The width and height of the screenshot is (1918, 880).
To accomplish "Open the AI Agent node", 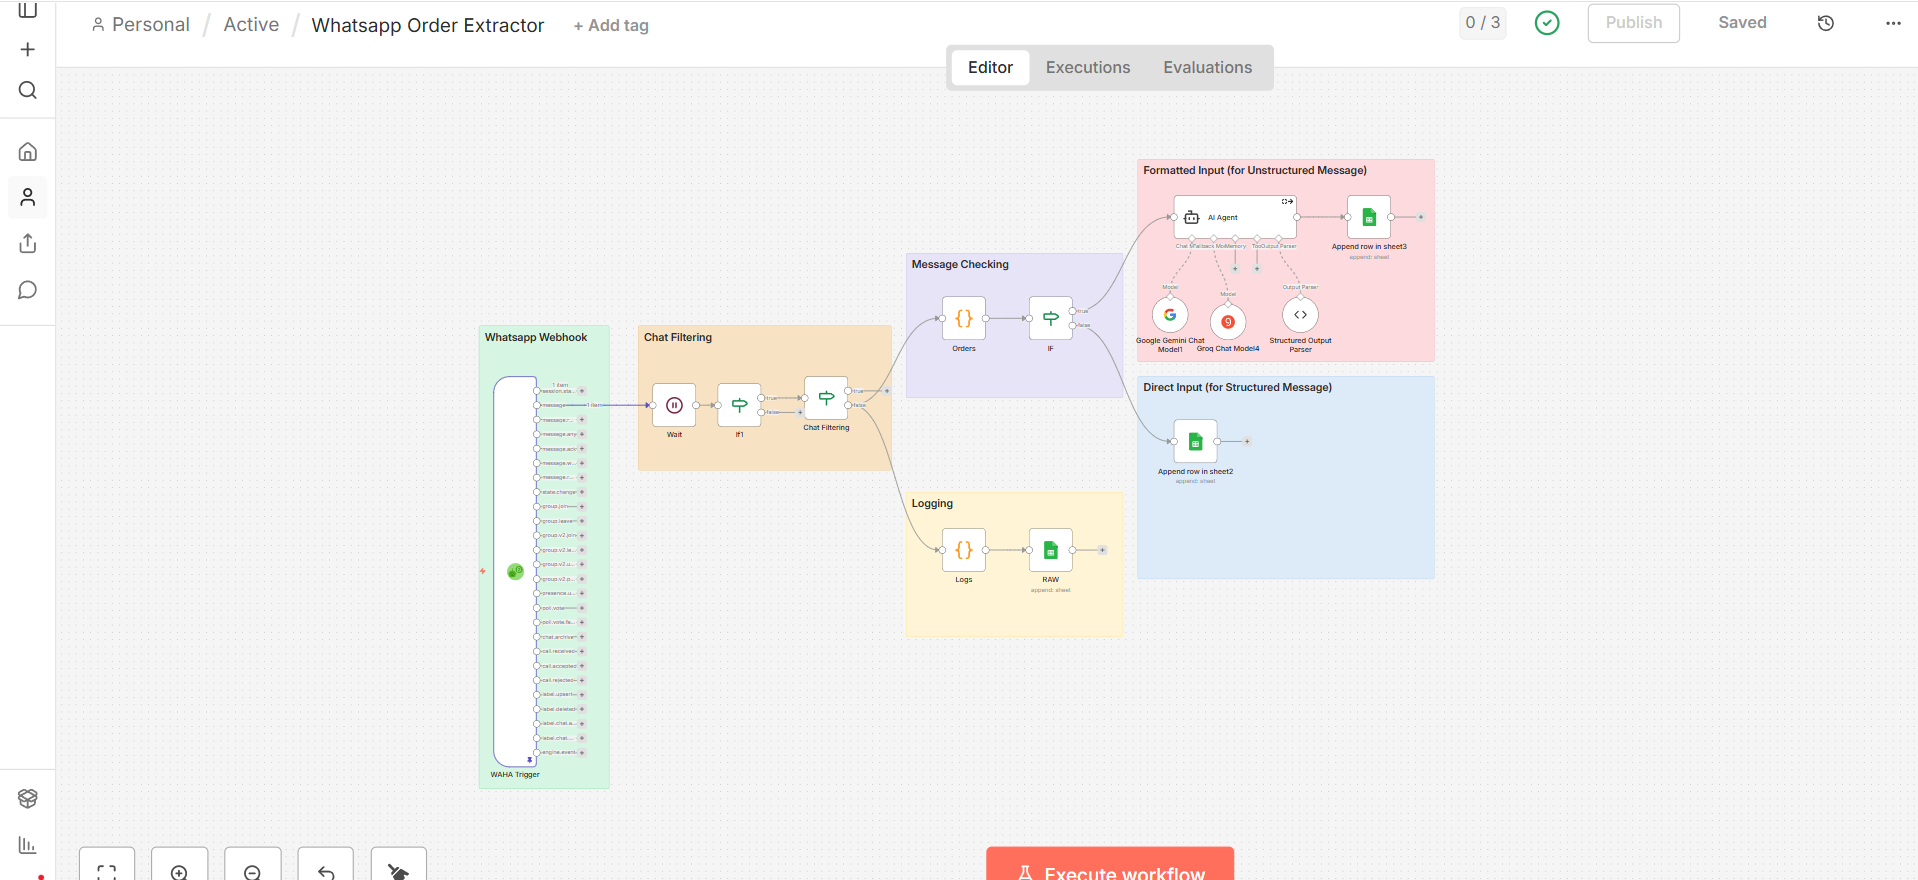I will [1234, 217].
